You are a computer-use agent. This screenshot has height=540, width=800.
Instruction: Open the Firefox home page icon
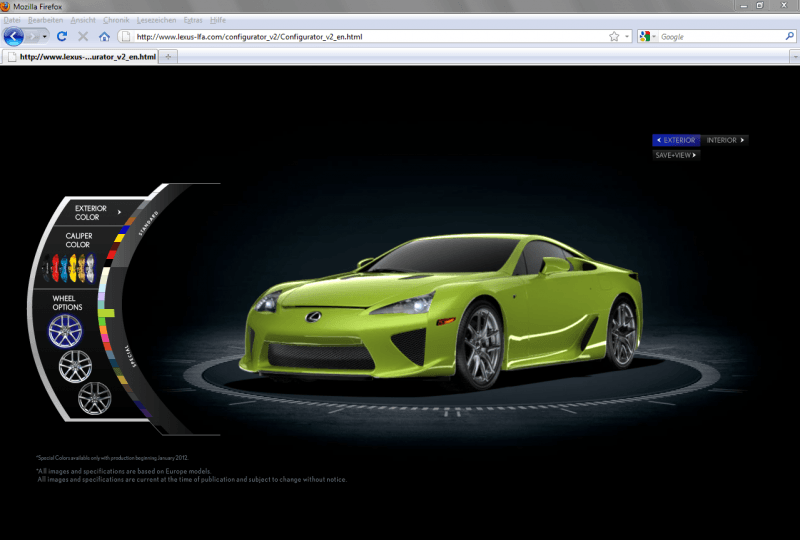pos(104,36)
